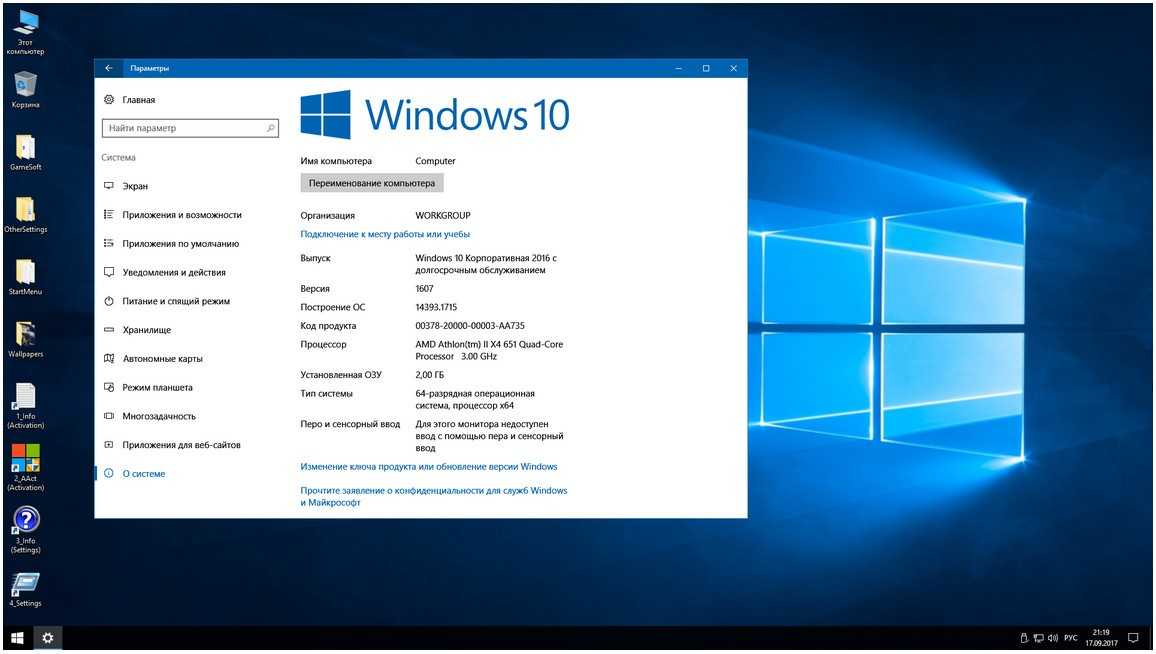Select the StartMenu folder icon
This screenshot has height=654, width=1156.
coord(25,276)
